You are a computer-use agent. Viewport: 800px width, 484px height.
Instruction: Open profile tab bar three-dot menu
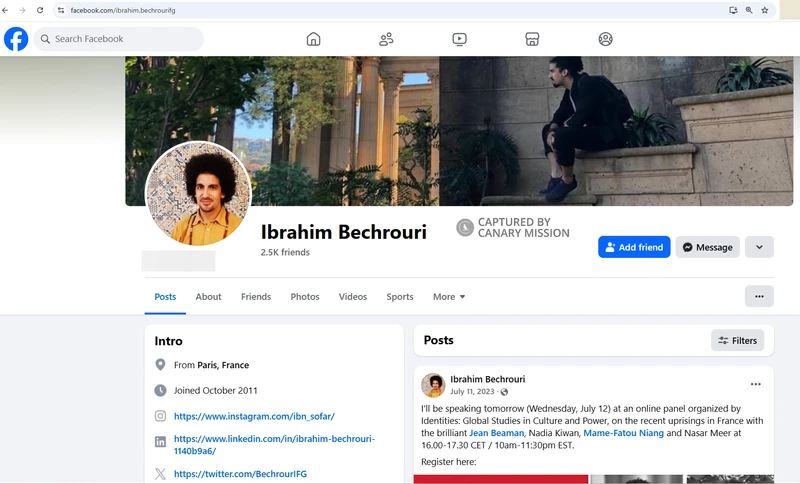[759, 296]
